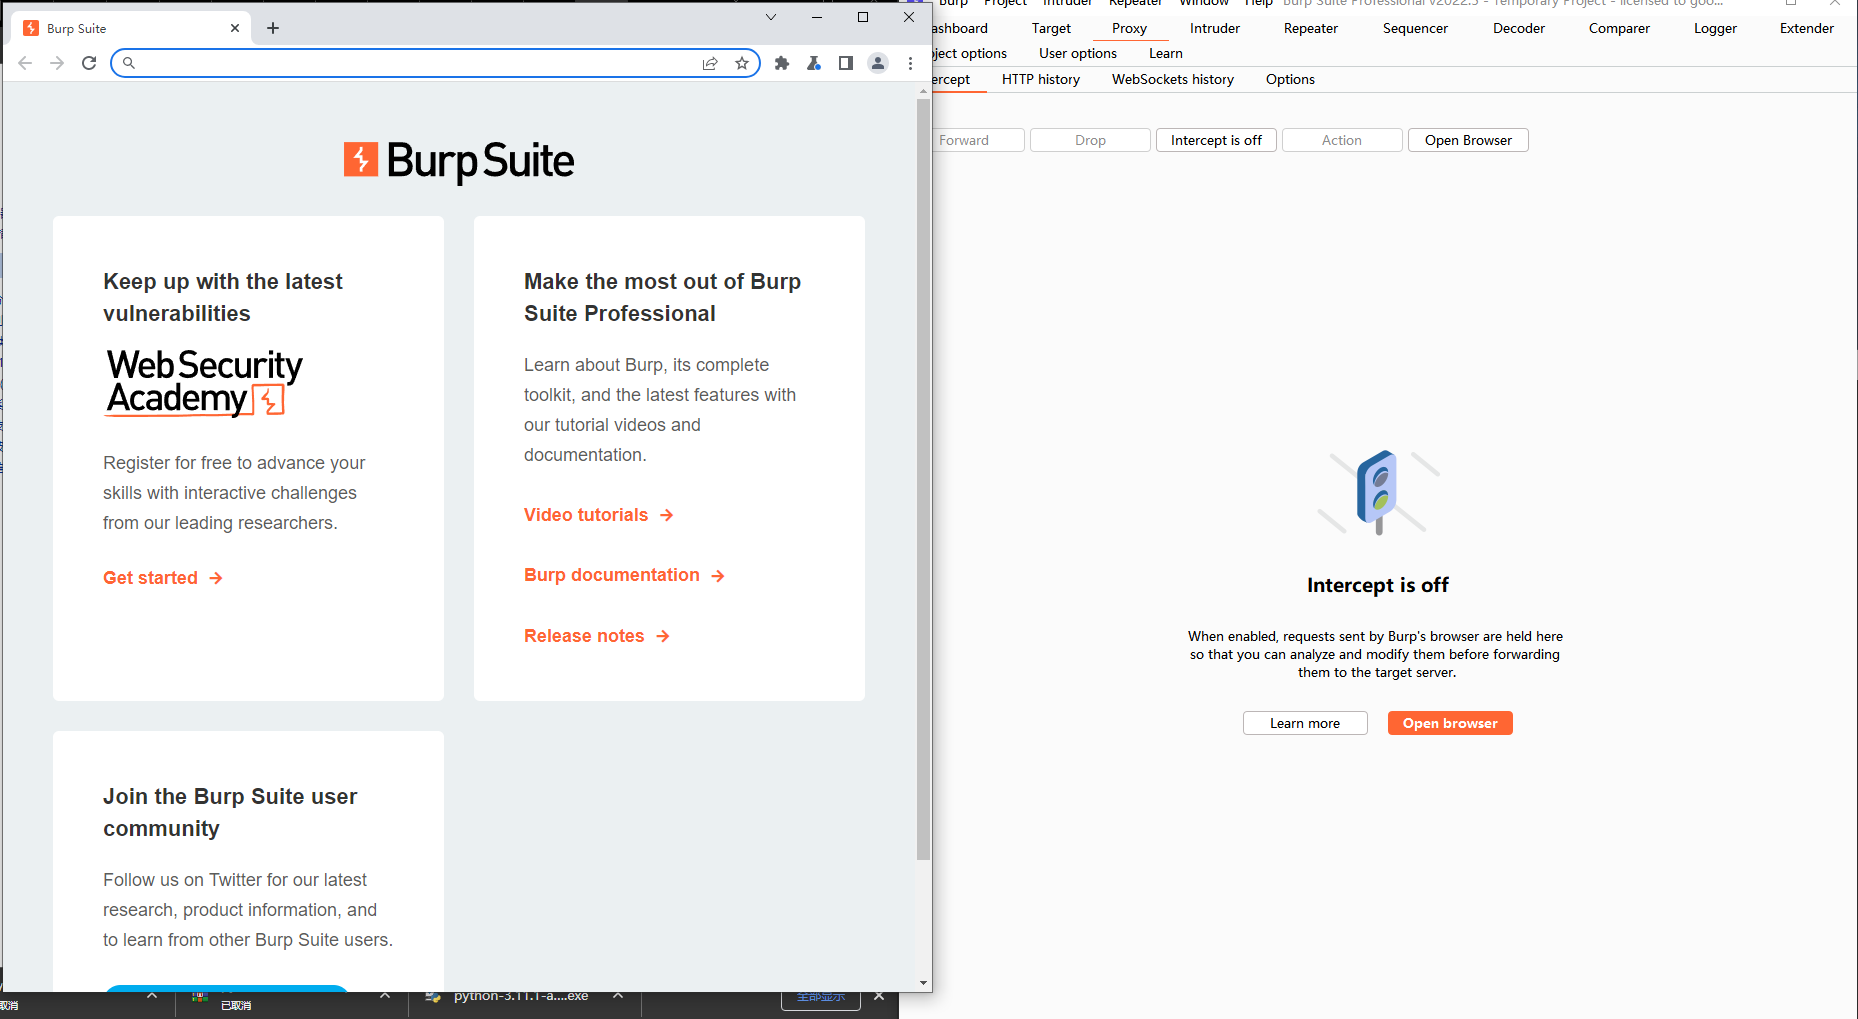Open the Release notes link
1858x1019 pixels.
(597, 636)
